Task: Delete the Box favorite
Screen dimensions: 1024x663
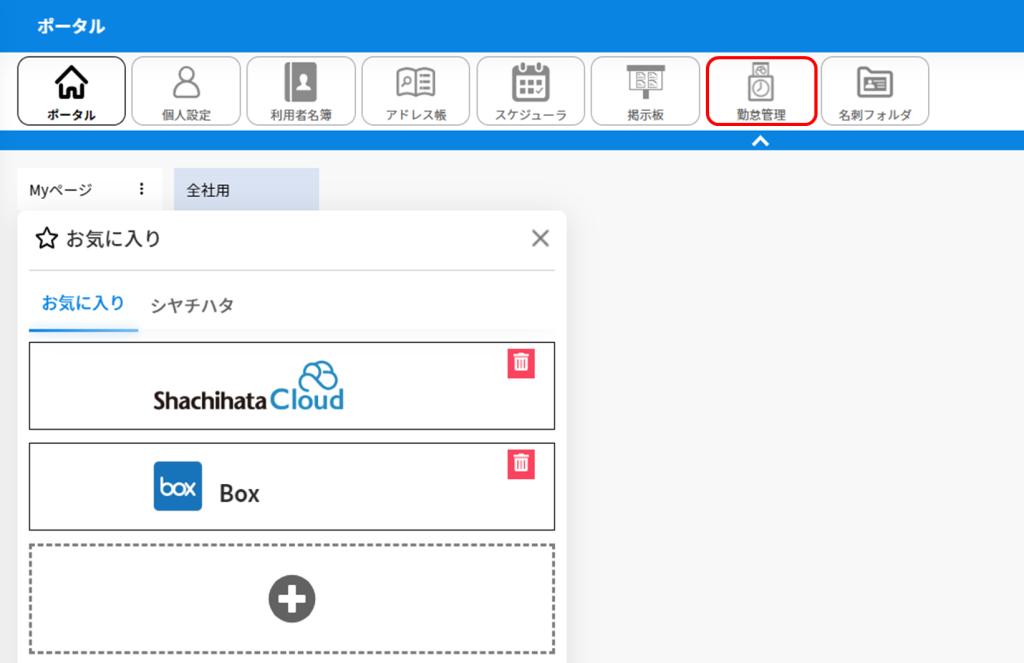Action: pos(521,464)
